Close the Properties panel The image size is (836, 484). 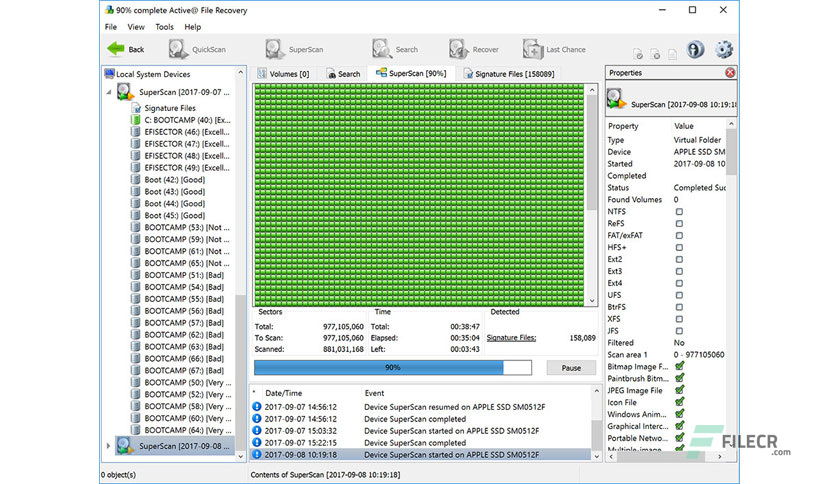(x=730, y=73)
